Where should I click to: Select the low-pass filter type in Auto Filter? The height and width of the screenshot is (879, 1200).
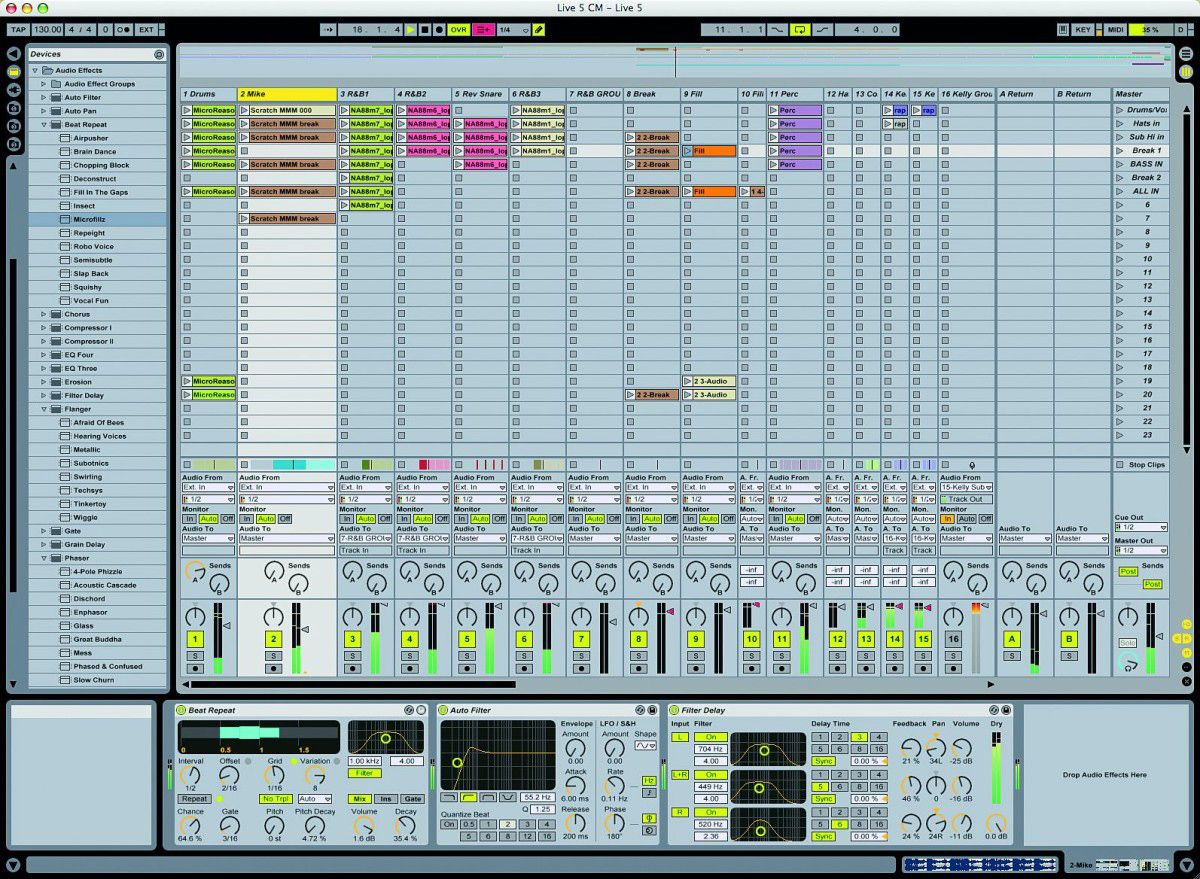pyautogui.click(x=449, y=797)
